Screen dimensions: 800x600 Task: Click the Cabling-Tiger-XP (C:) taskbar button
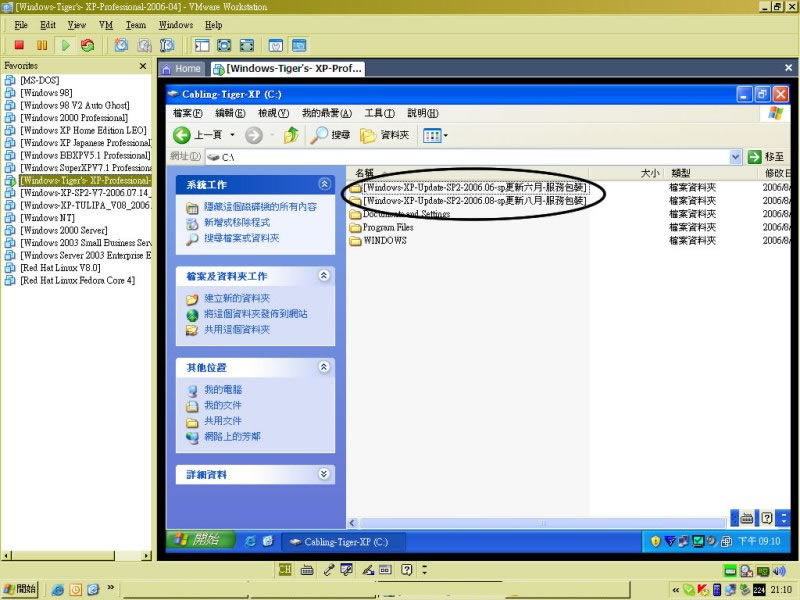tap(344, 542)
